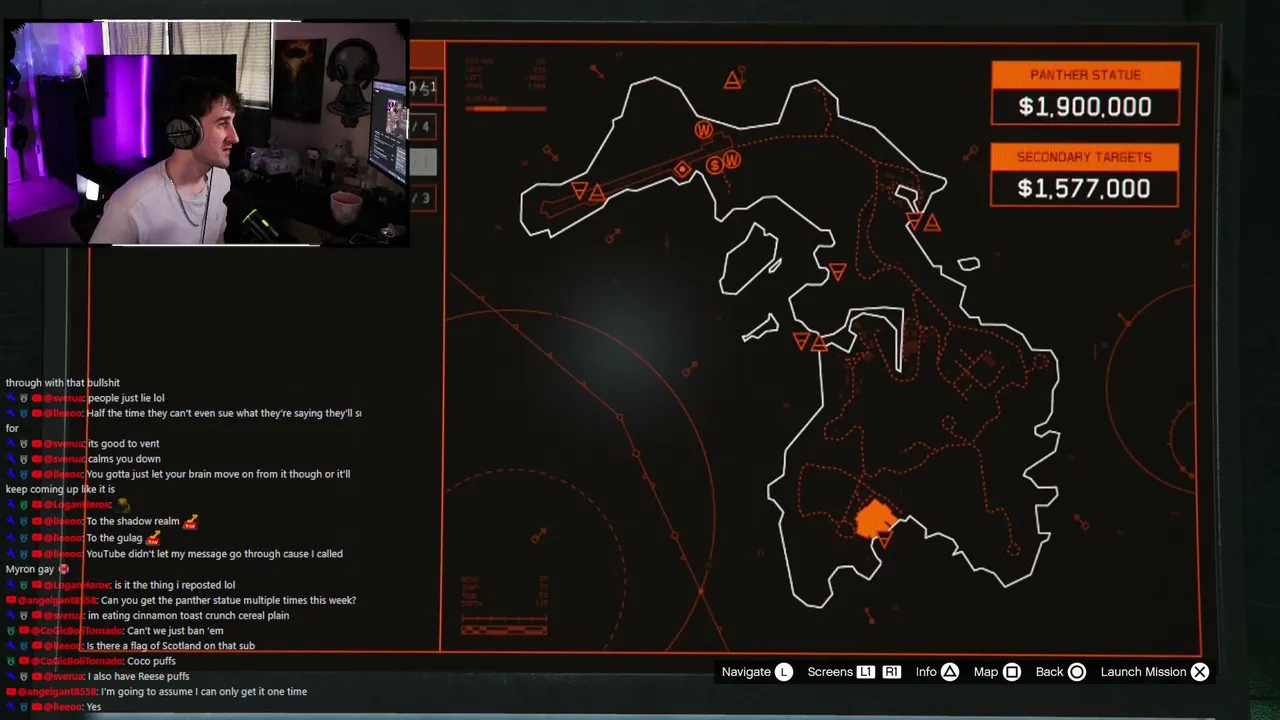Click the lone inverted triangle beside the inlet

838,272
